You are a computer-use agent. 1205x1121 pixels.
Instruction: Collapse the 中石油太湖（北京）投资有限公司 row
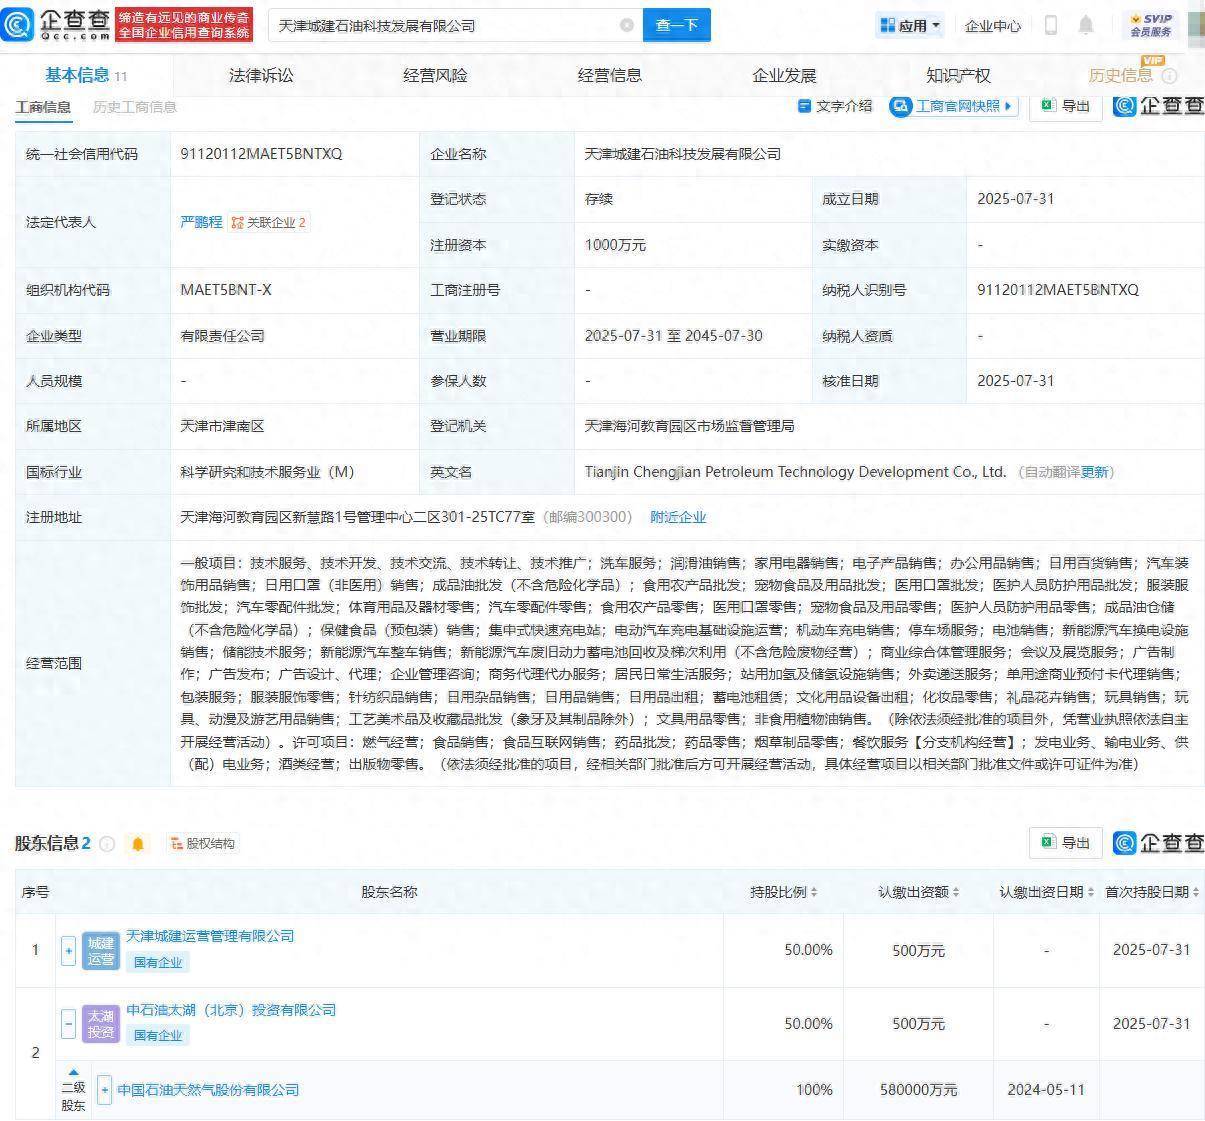69,1024
